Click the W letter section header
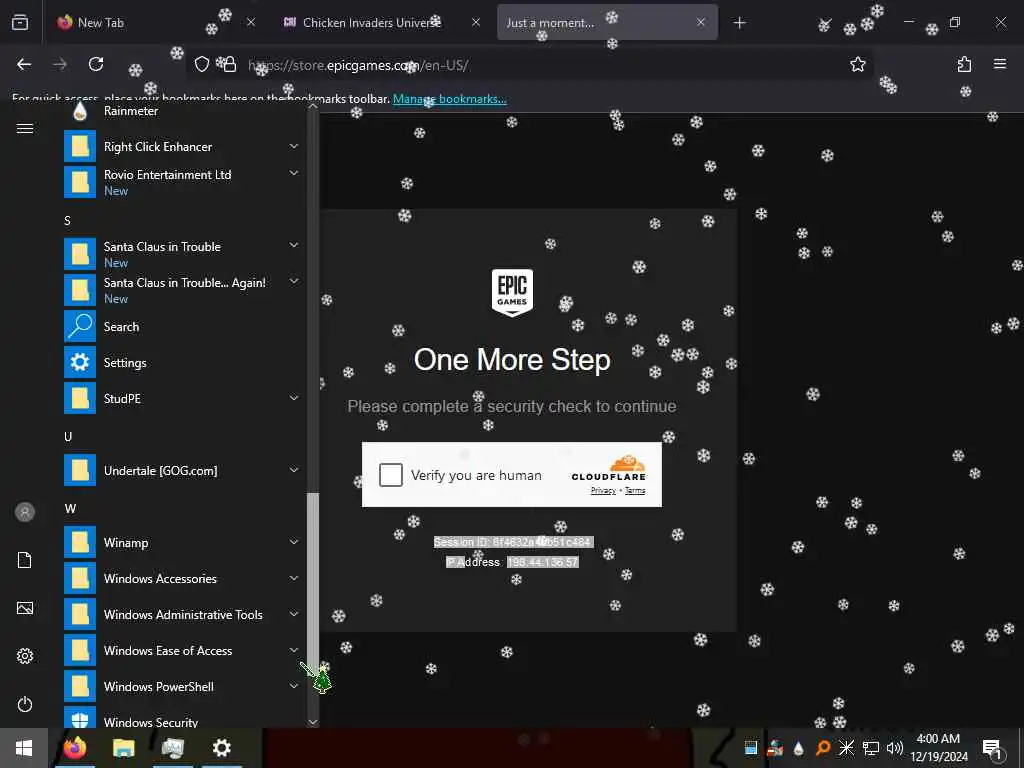 click(x=70, y=509)
